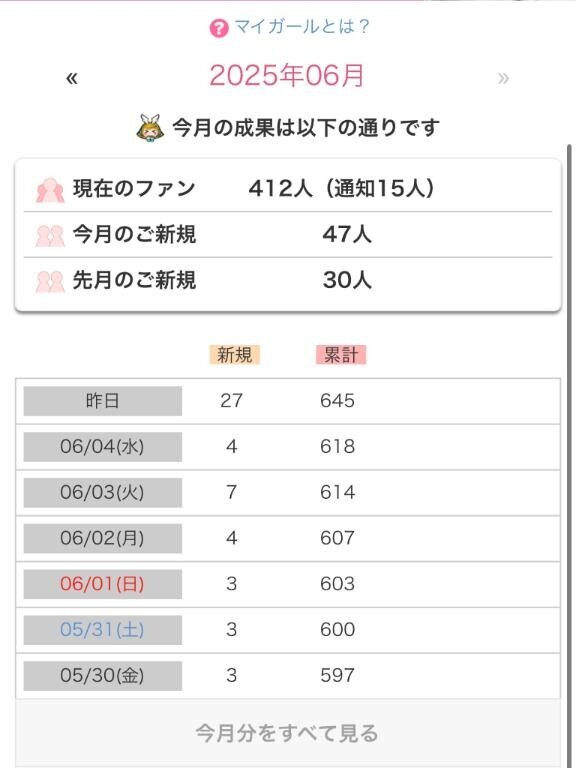Viewport: 576px width, 768px height.
Task: Click the 先月のご新規 people icon
Action: coord(50,281)
